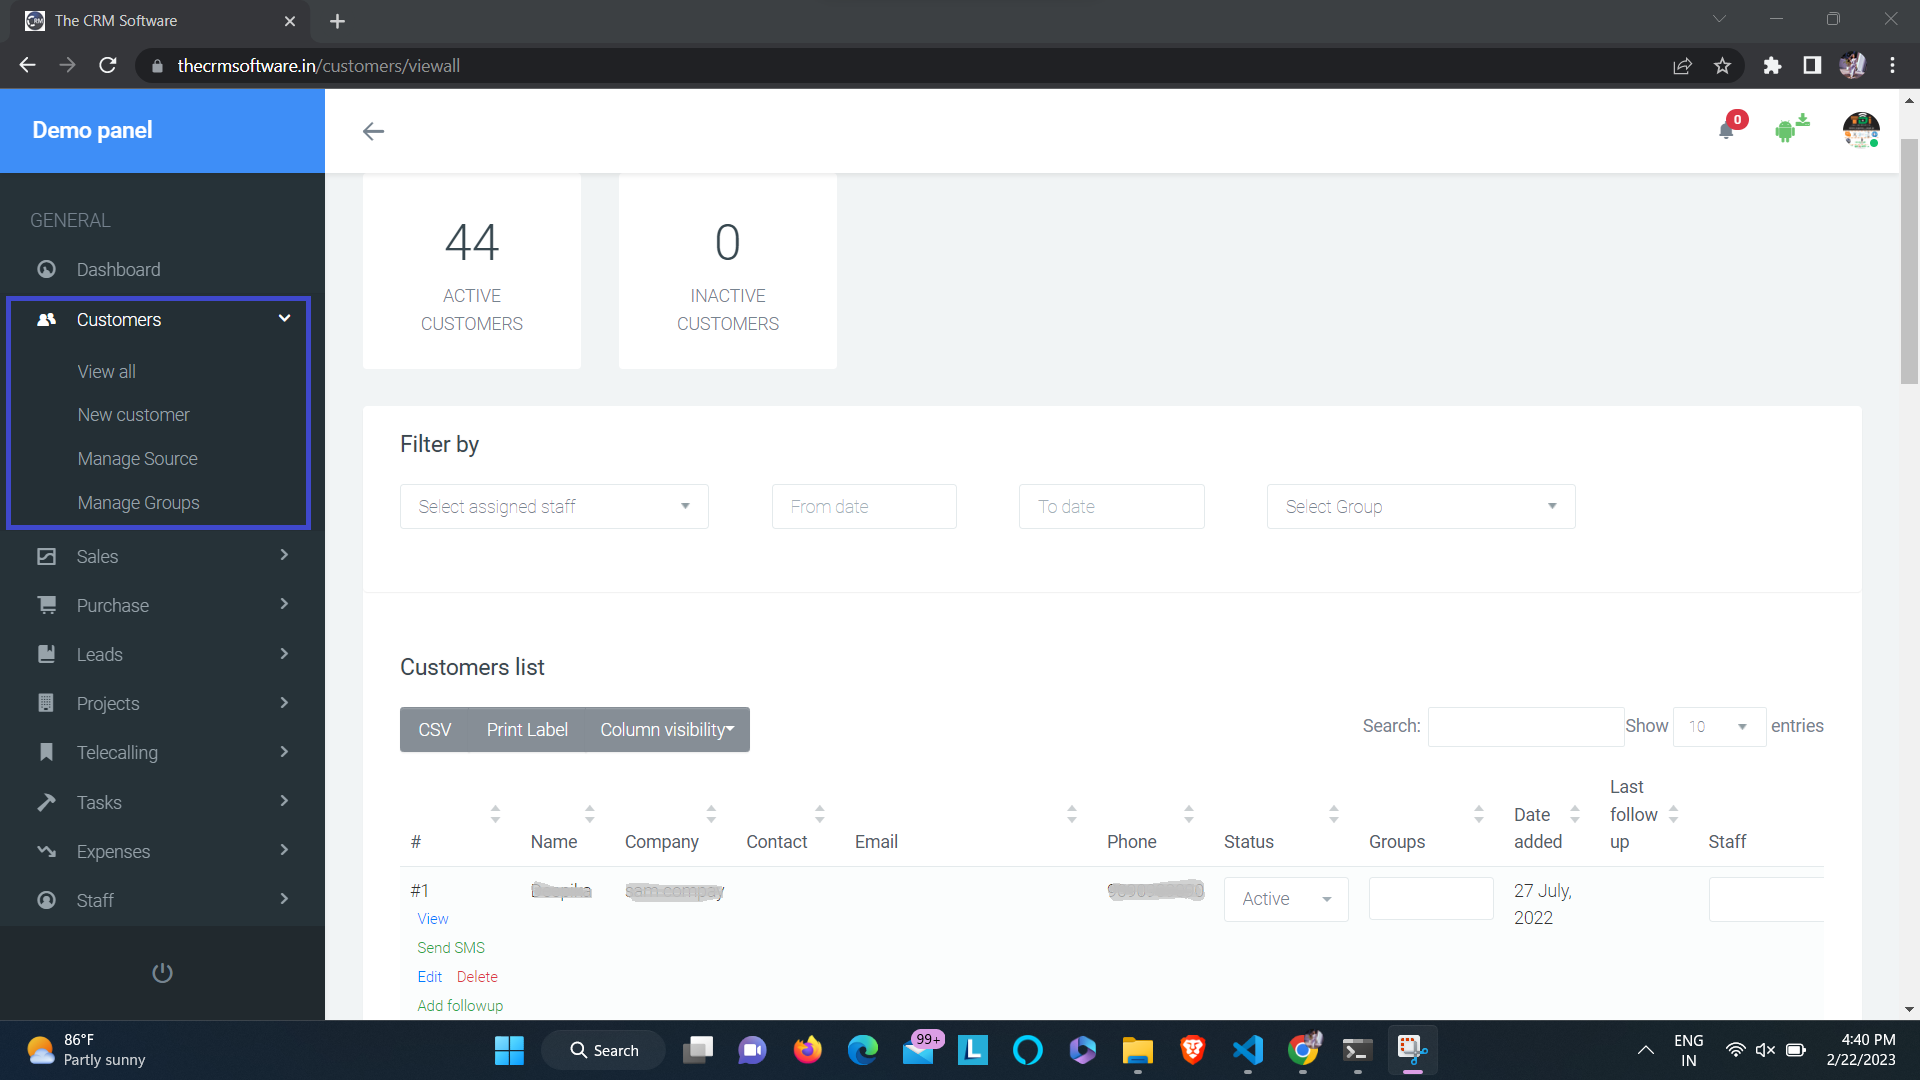The image size is (1920, 1080).
Task: Click the Telecalling bookmark icon
Action: 46,752
